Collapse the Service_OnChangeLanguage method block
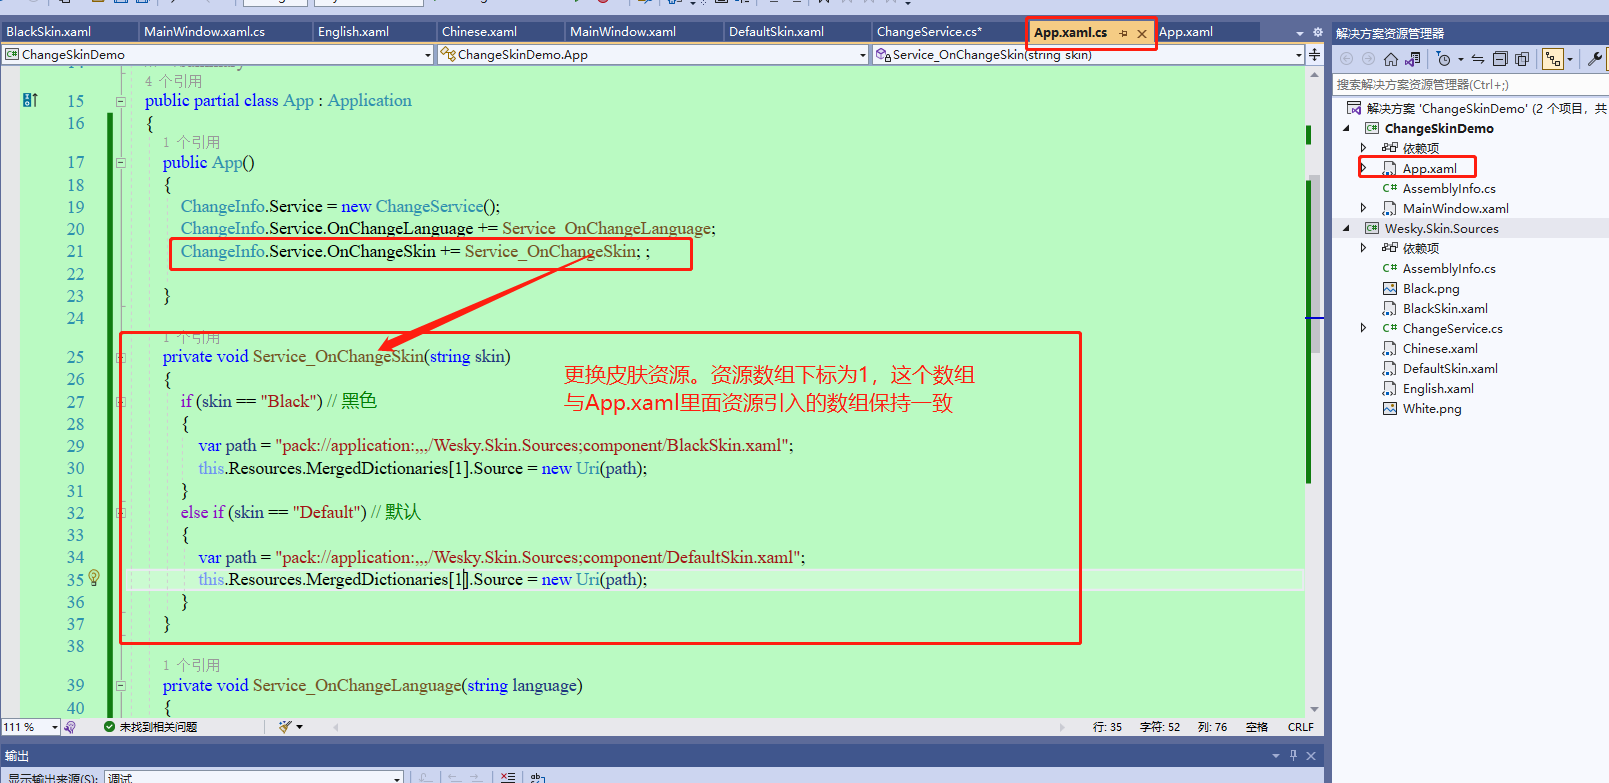 click(120, 686)
